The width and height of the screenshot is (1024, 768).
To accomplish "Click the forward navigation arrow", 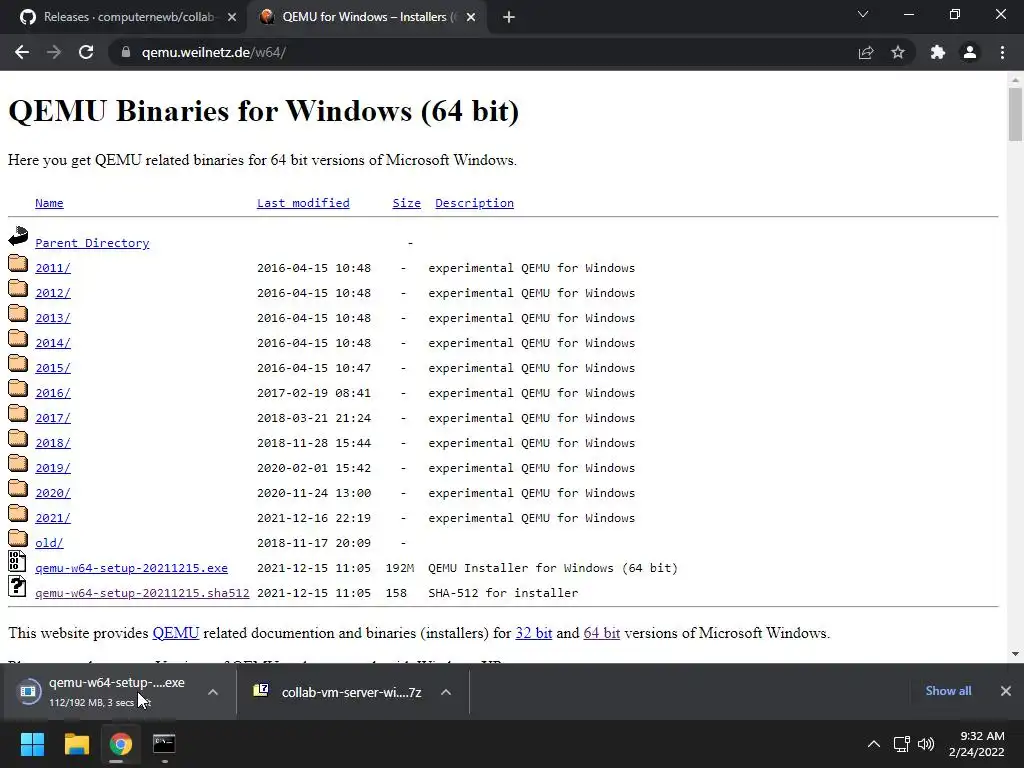I will coord(54,52).
